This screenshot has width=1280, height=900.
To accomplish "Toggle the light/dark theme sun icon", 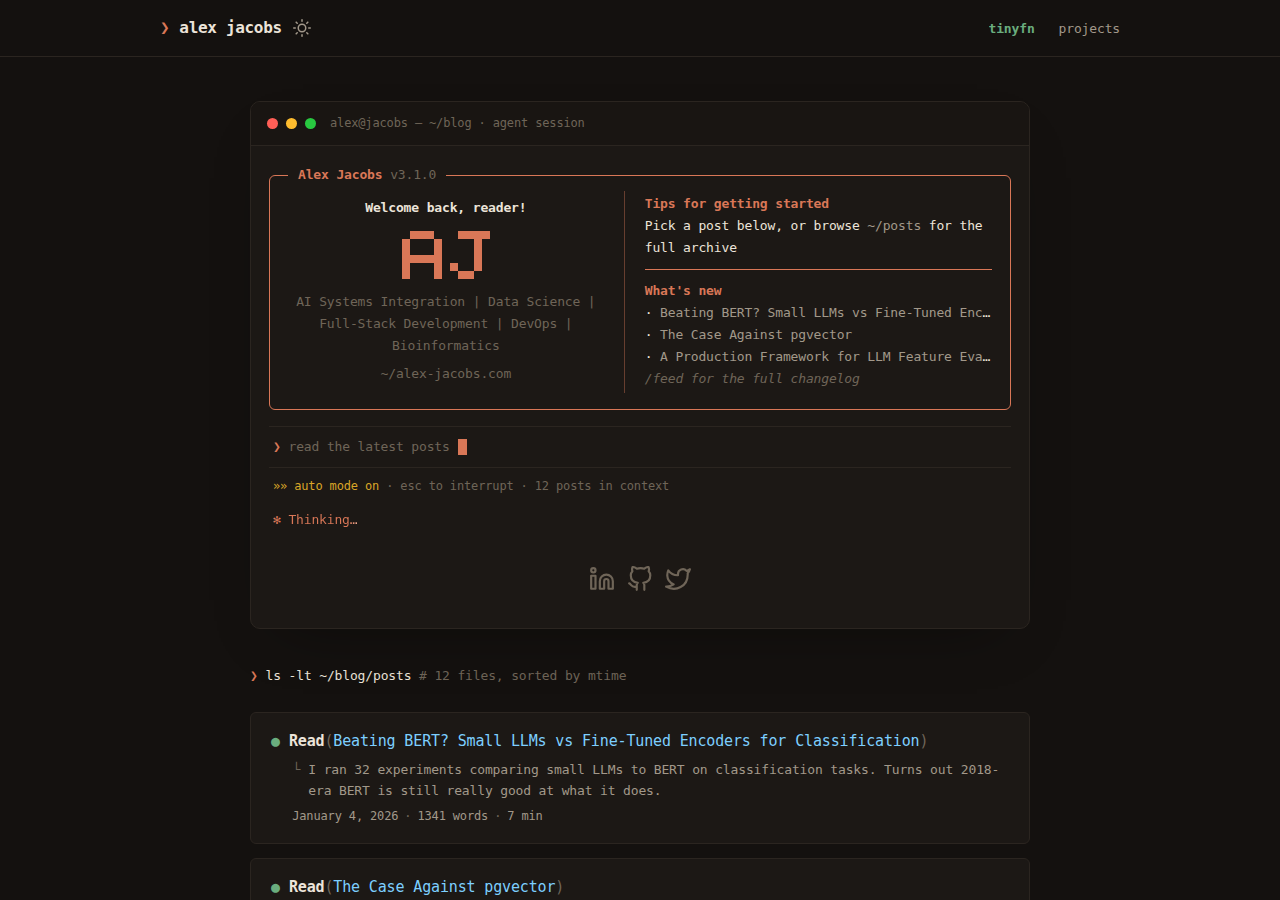I will (302, 28).
